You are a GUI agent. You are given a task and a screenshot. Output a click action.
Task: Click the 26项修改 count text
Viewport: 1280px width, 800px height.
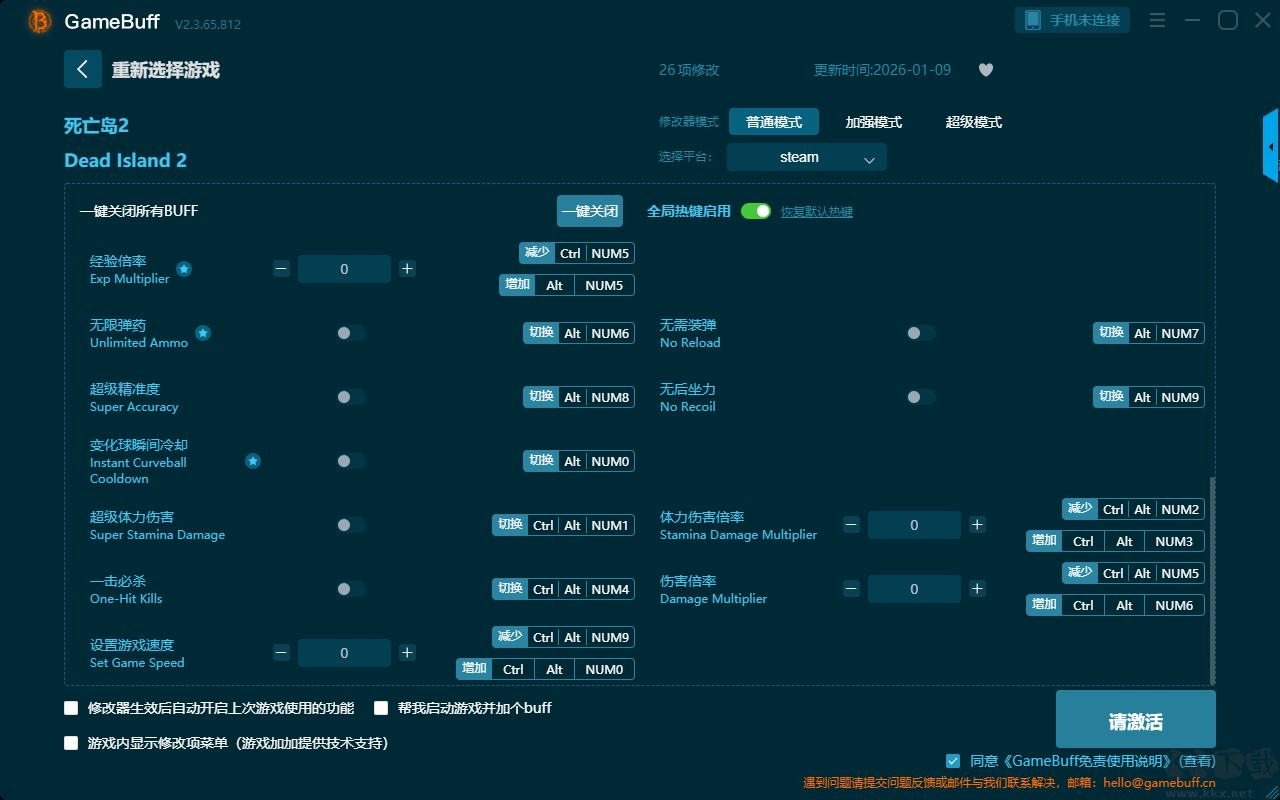[x=689, y=70]
